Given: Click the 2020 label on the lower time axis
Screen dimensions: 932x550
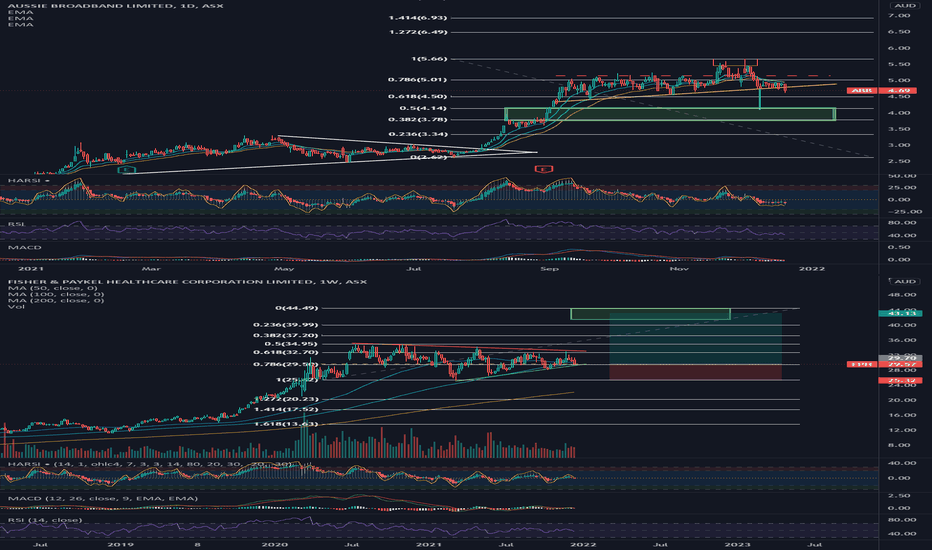Looking at the screenshot, I should (275, 544).
